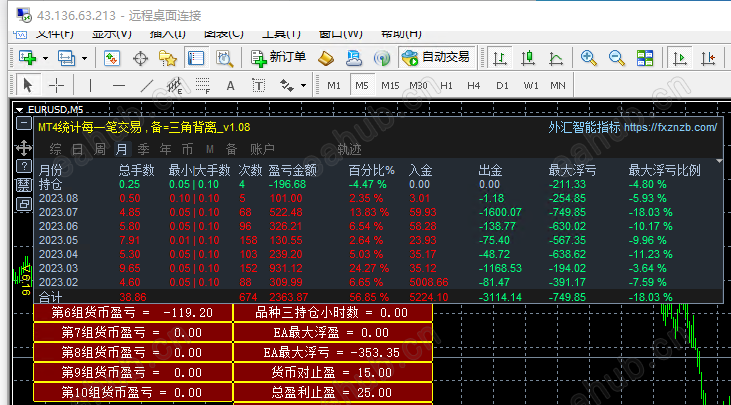Switch timeframe to D1
Screen dimensions: 731x405
pos(502,86)
